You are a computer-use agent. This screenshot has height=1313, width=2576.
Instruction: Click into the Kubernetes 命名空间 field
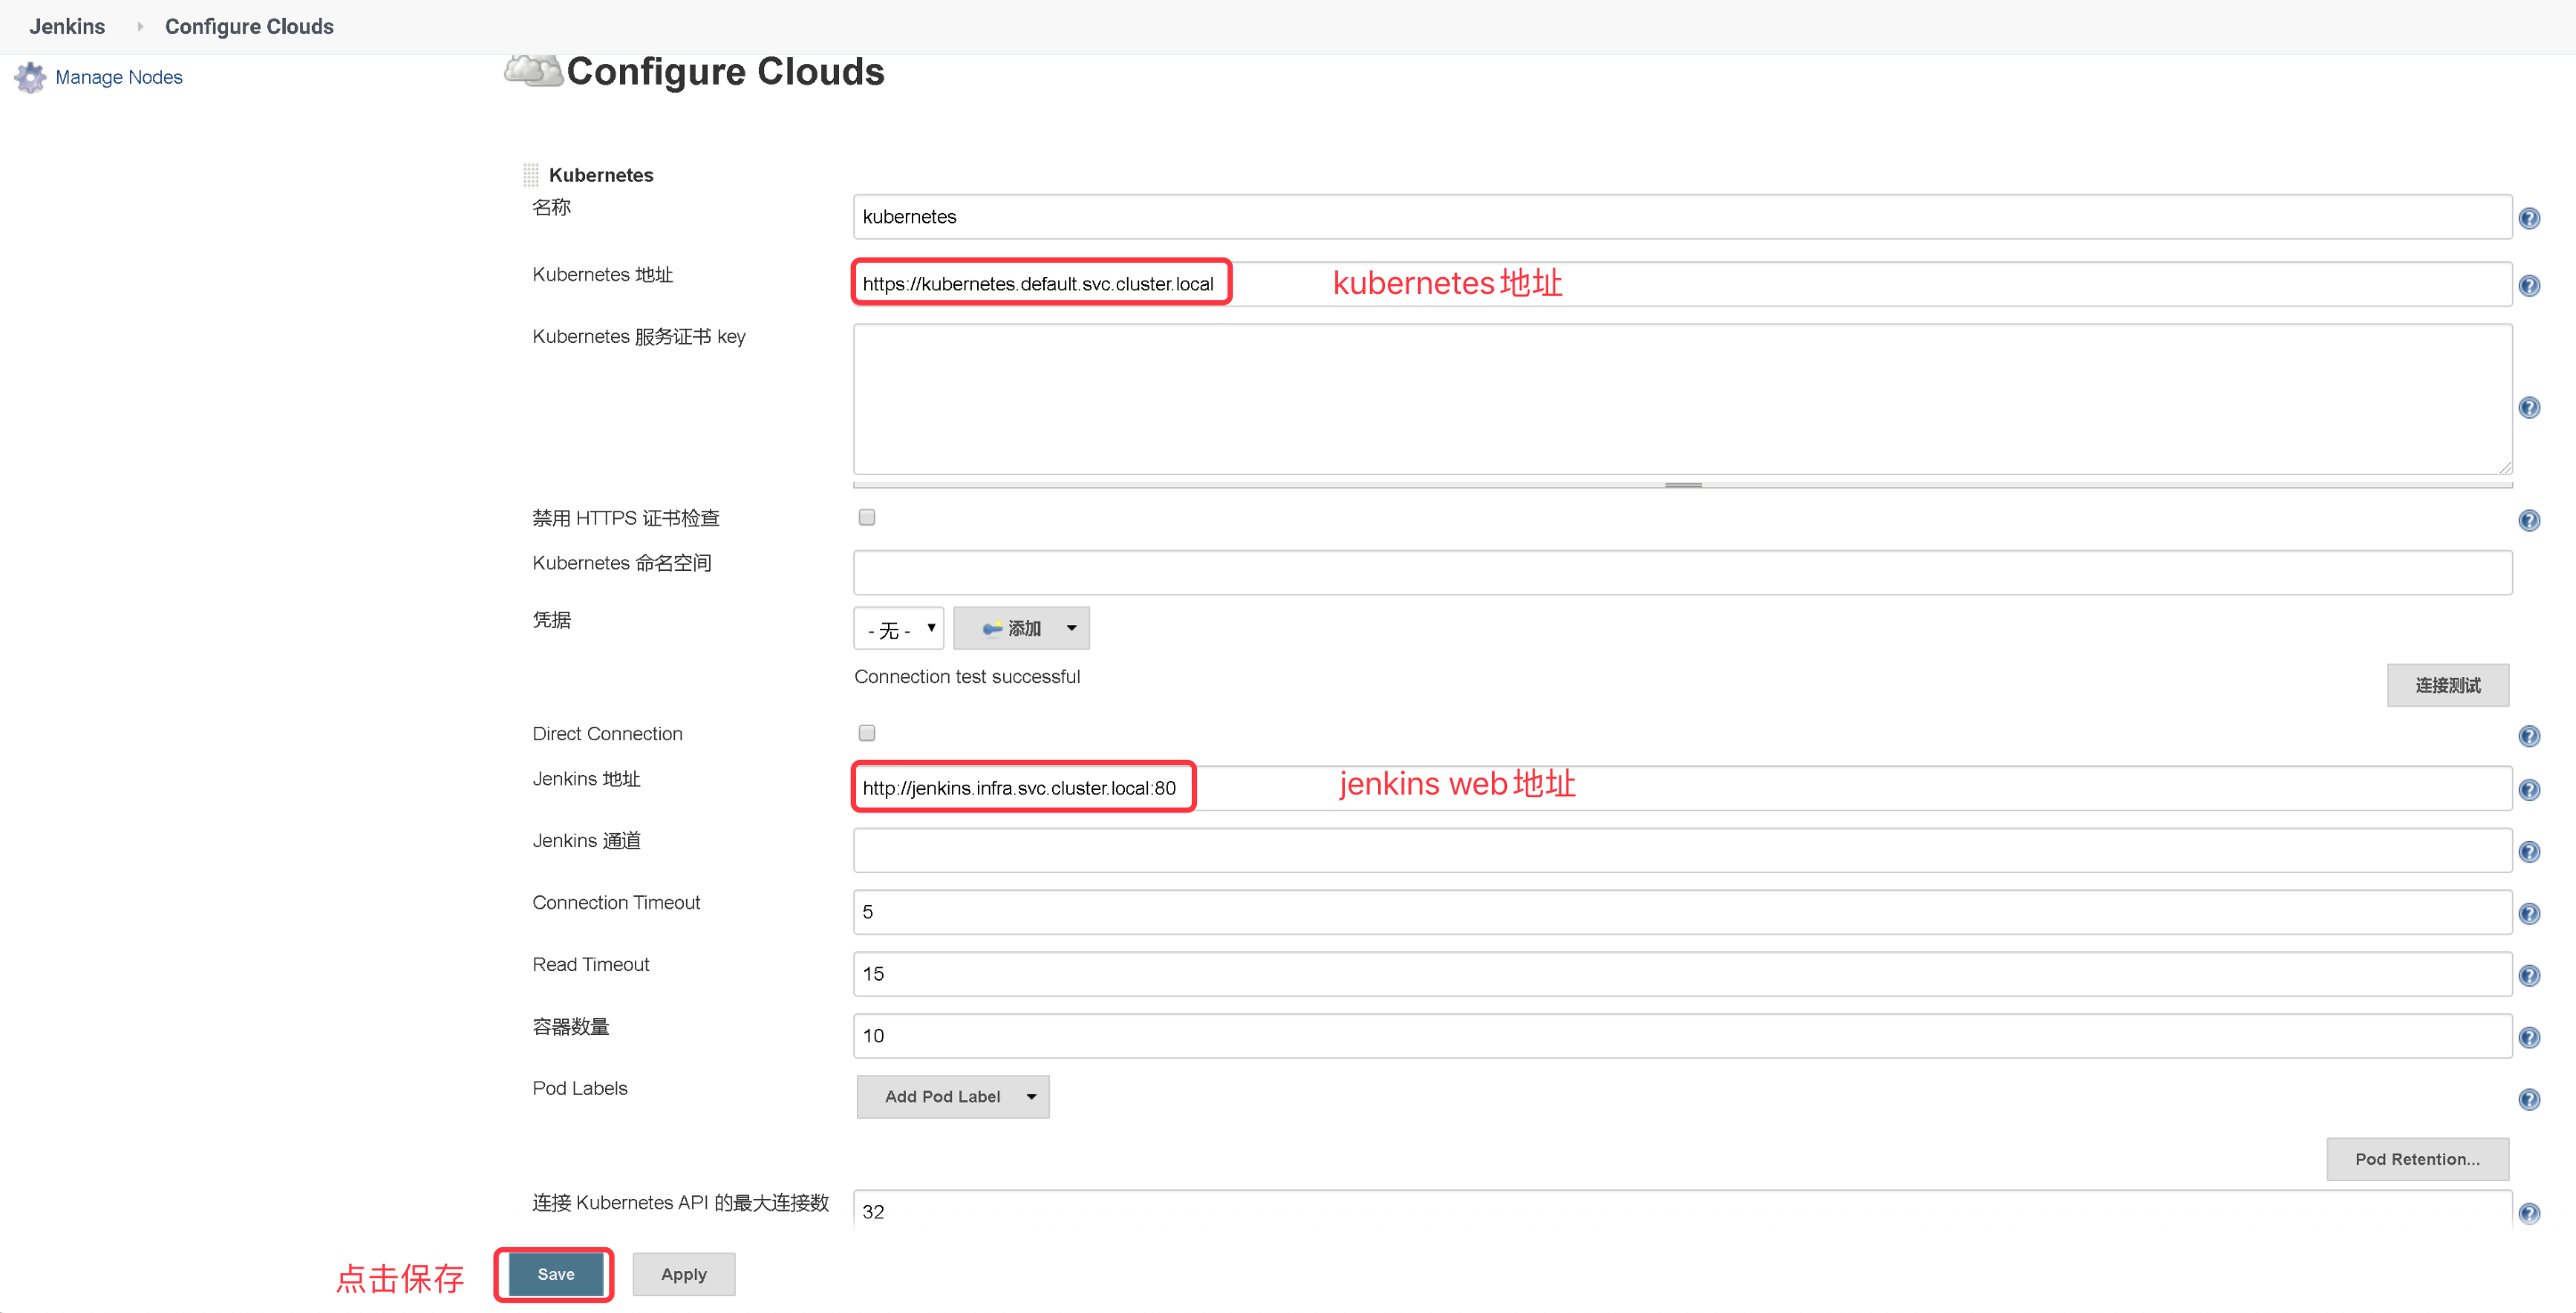pyautogui.click(x=1681, y=573)
